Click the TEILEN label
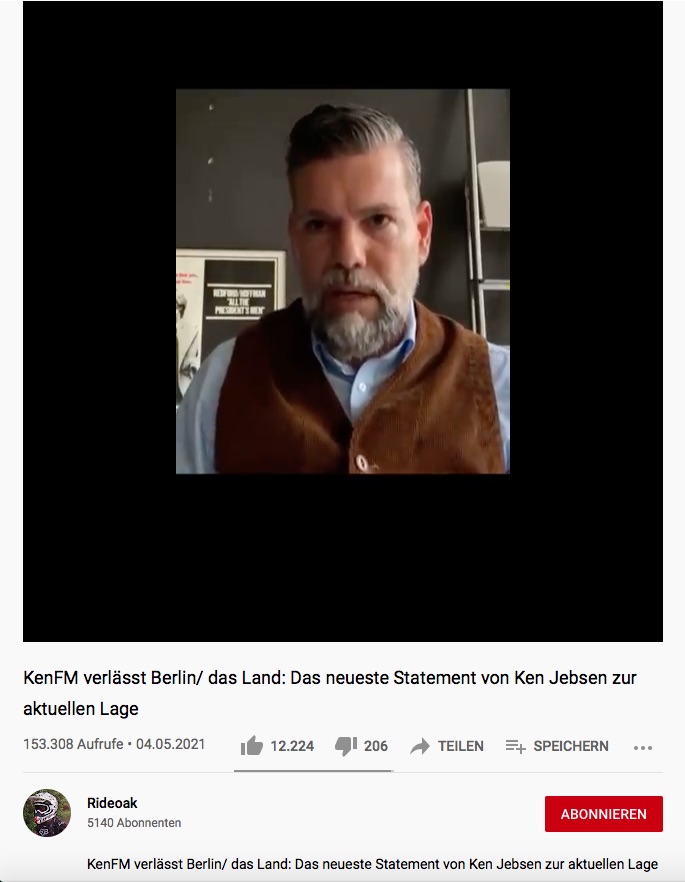This screenshot has width=685, height=882. pyautogui.click(x=461, y=746)
